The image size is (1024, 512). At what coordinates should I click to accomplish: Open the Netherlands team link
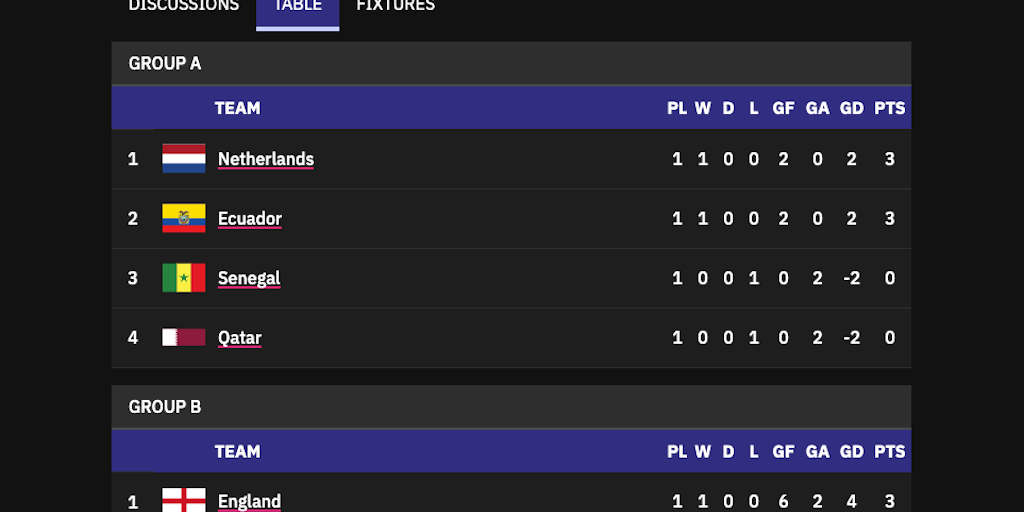266,159
